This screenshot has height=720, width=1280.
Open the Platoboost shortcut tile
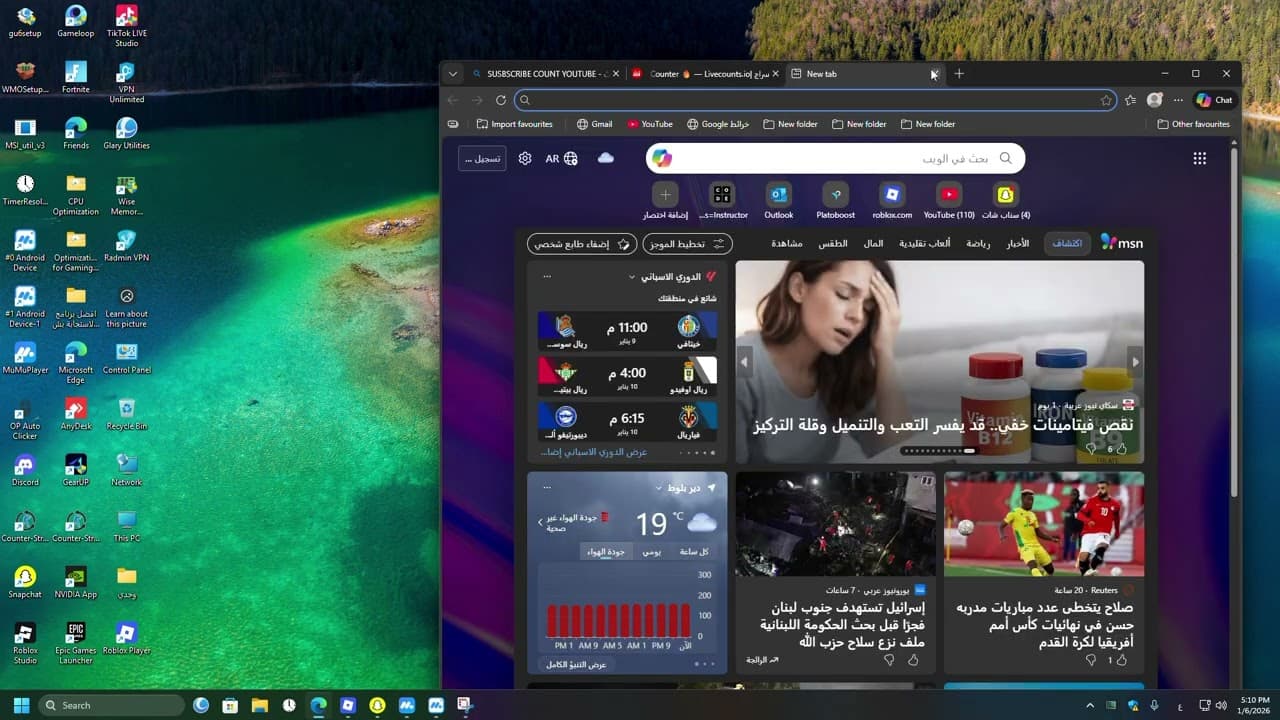click(x=836, y=200)
